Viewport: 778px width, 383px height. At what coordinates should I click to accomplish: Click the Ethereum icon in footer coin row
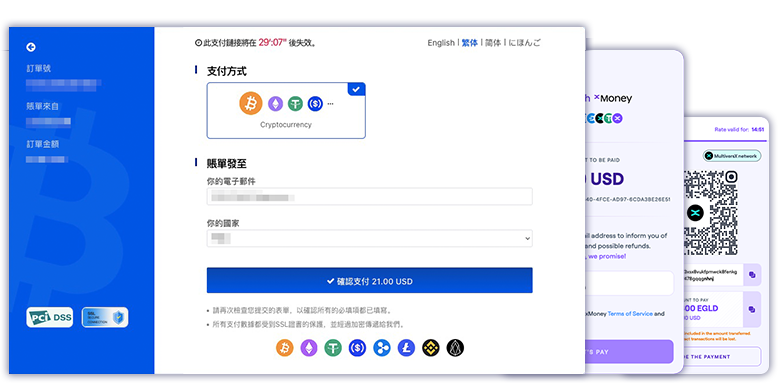309,348
